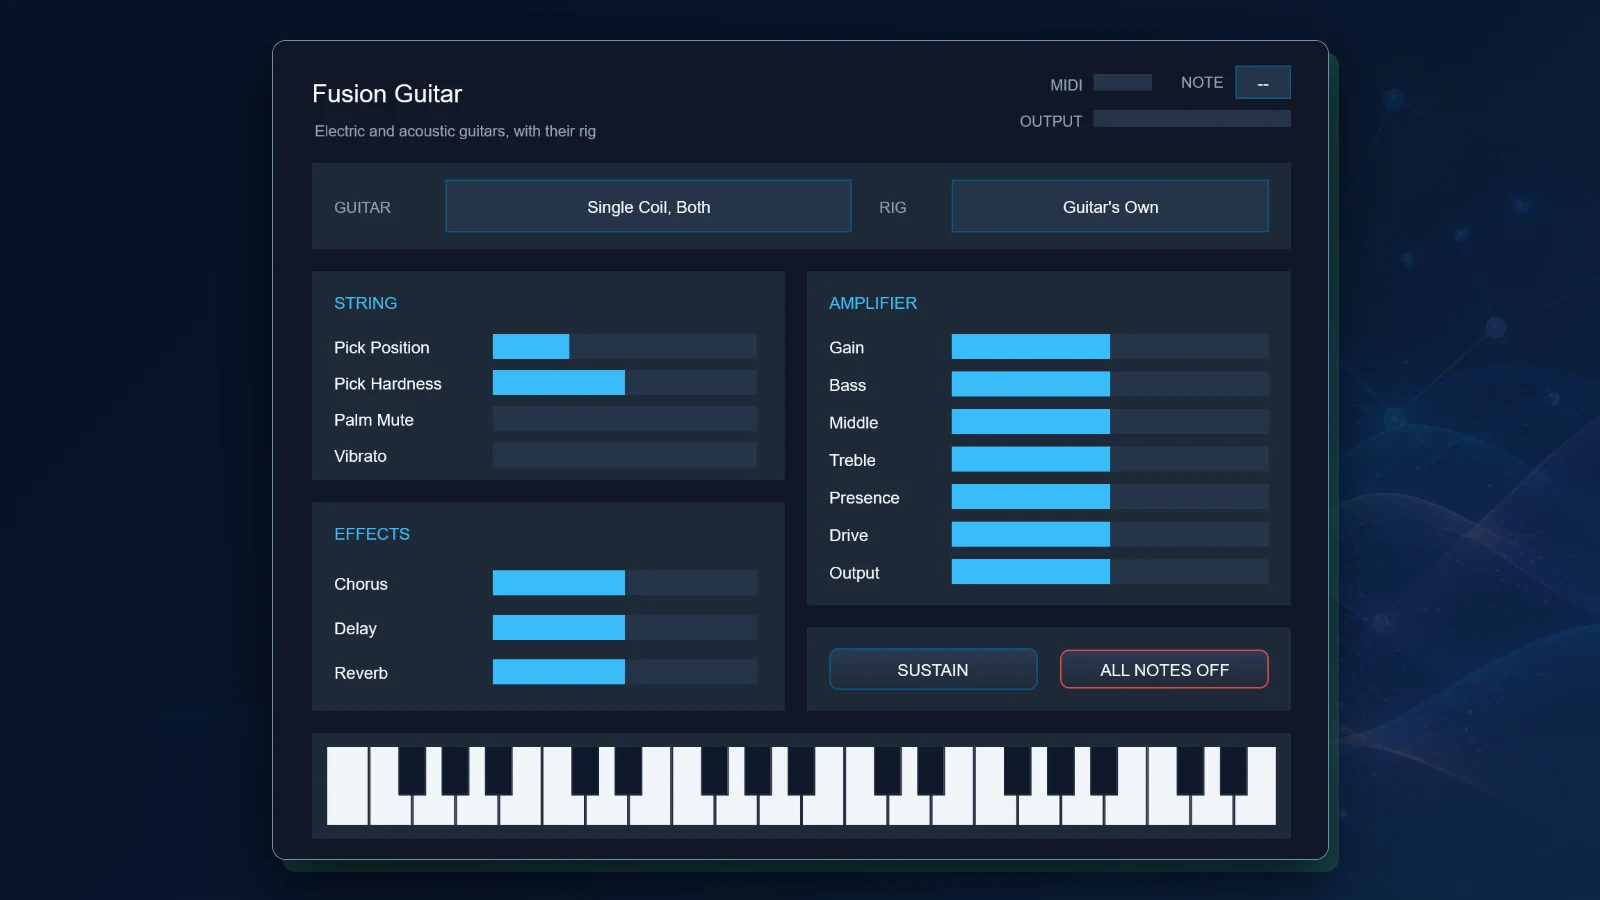
Task: Click the Presence label
Action: (x=864, y=498)
